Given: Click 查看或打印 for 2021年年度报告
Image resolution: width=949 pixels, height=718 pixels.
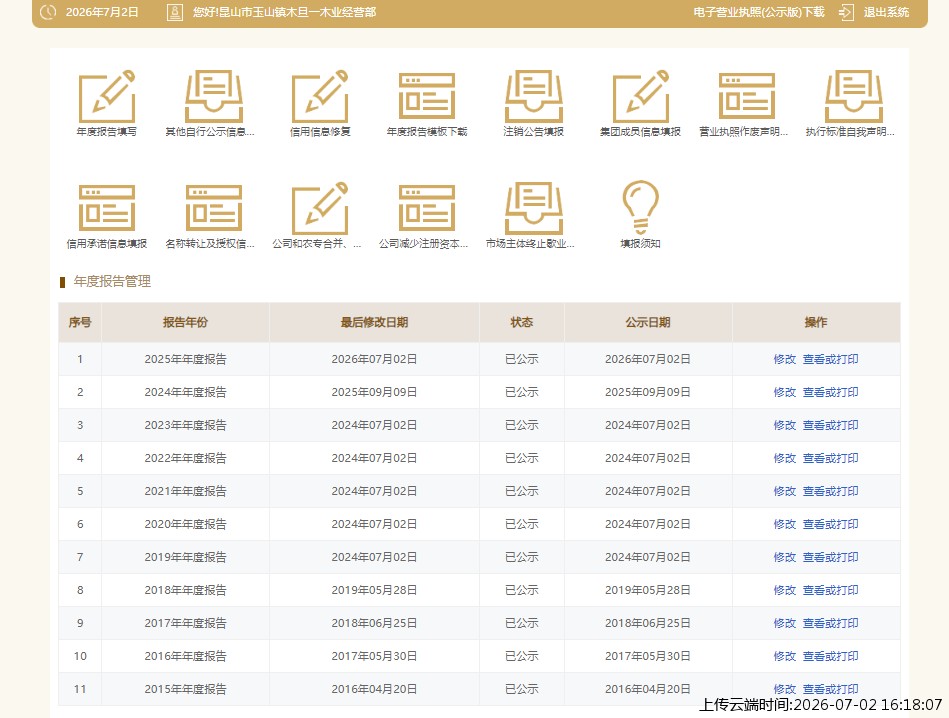Looking at the screenshot, I should 830,491.
